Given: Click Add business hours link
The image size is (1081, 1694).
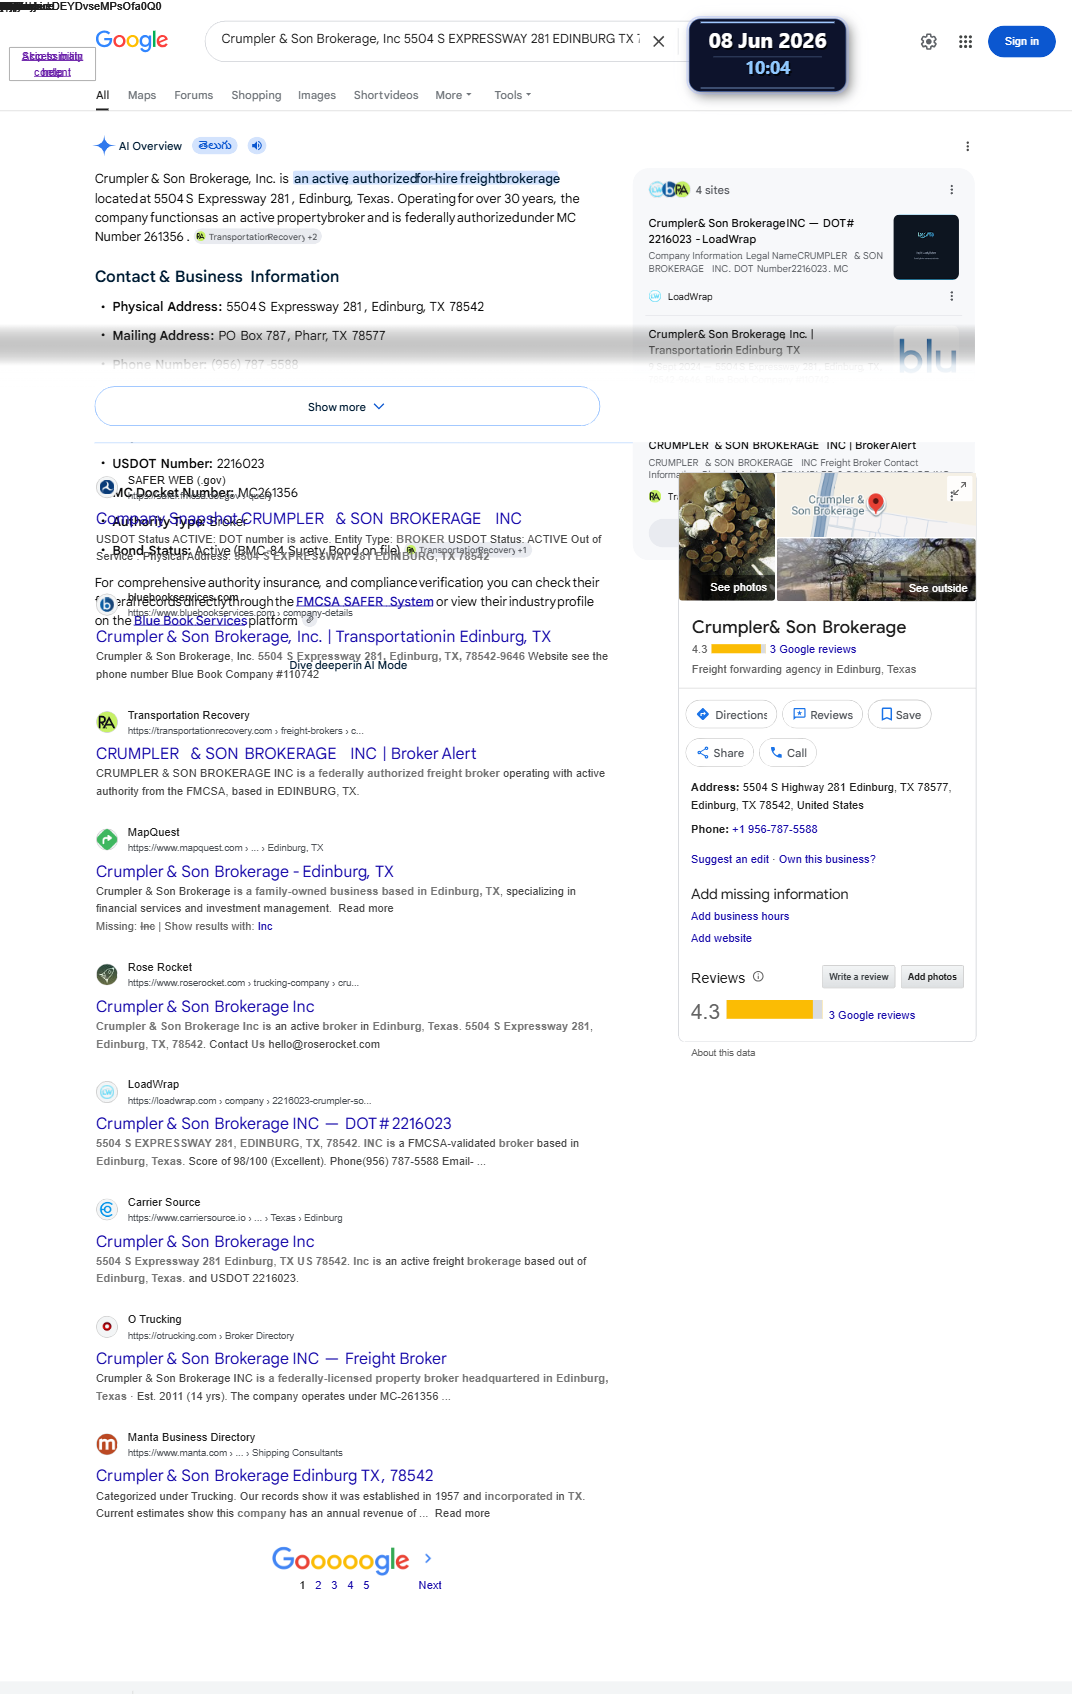Looking at the screenshot, I should coord(740,917).
